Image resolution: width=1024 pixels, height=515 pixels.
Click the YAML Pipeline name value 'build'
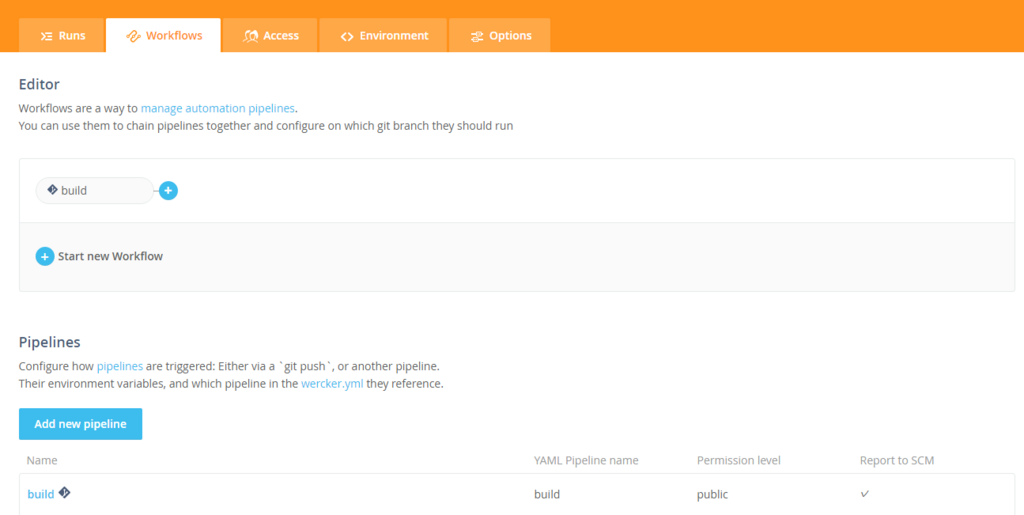tap(547, 494)
